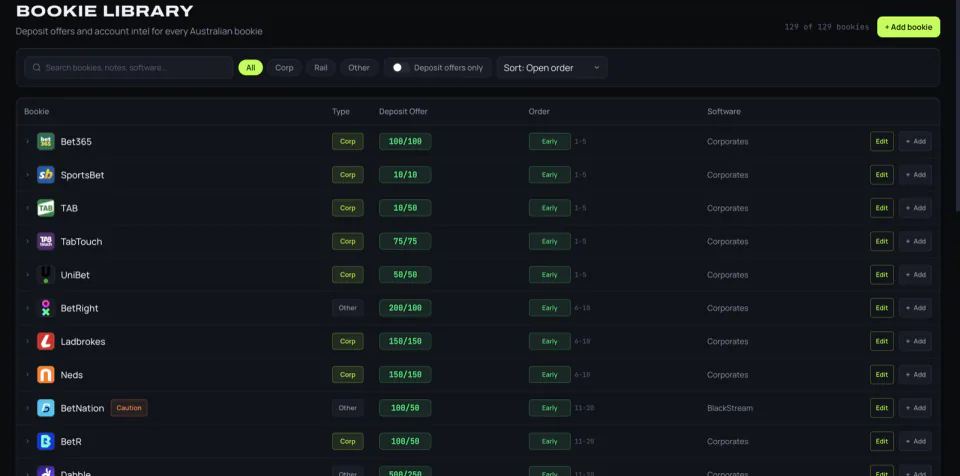Click + Add in Neds row
Image resolution: width=960 pixels, height=476 pixels.
pyautogui.click(x=915, y=374)
